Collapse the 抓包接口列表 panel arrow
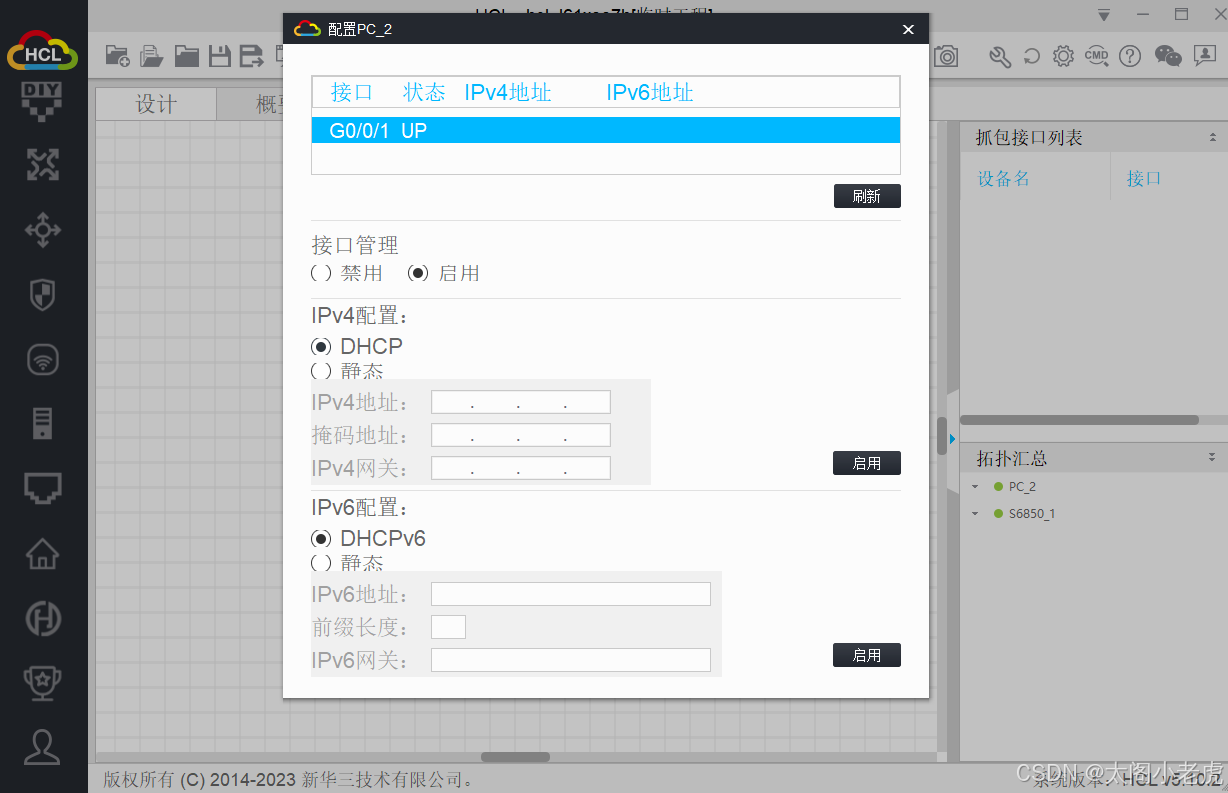 click(1212, 138)
